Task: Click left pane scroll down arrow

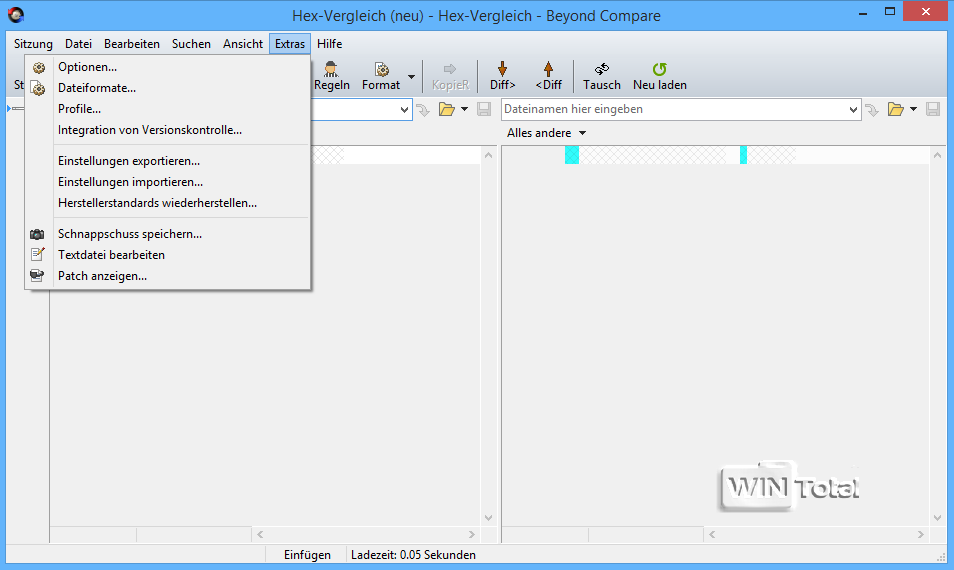Action: (488, 518)
